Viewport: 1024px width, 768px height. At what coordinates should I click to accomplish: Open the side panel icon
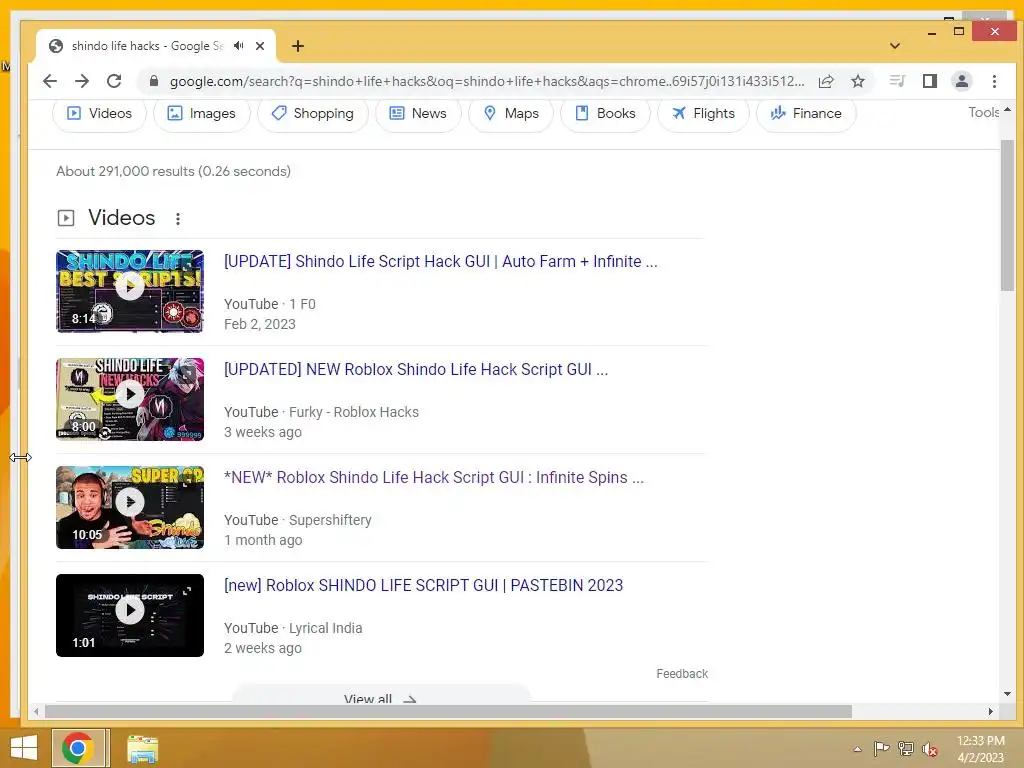click(930, 81)
